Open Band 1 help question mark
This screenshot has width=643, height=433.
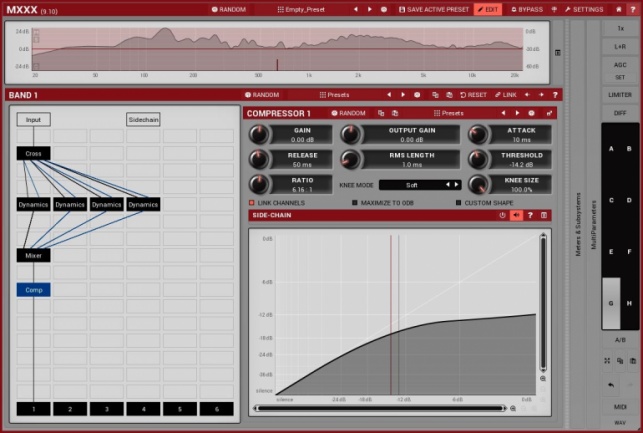tap(555, 95)
